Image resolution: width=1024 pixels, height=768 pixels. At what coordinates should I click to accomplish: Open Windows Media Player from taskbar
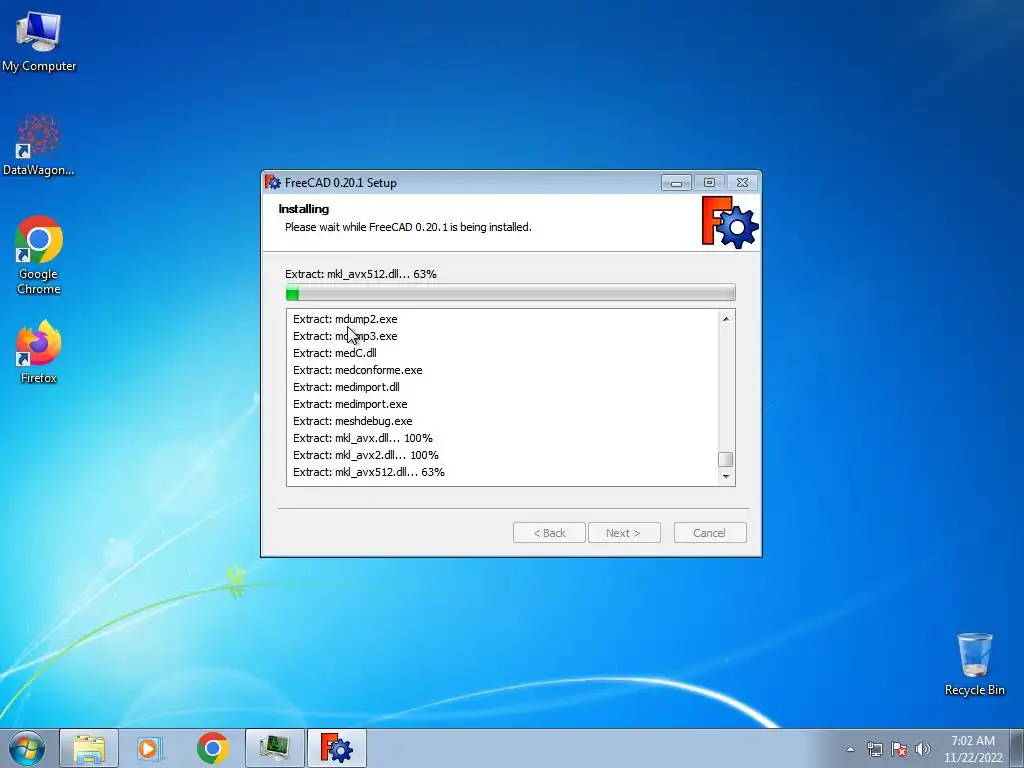pyautogui.click(x=150, y=748)
